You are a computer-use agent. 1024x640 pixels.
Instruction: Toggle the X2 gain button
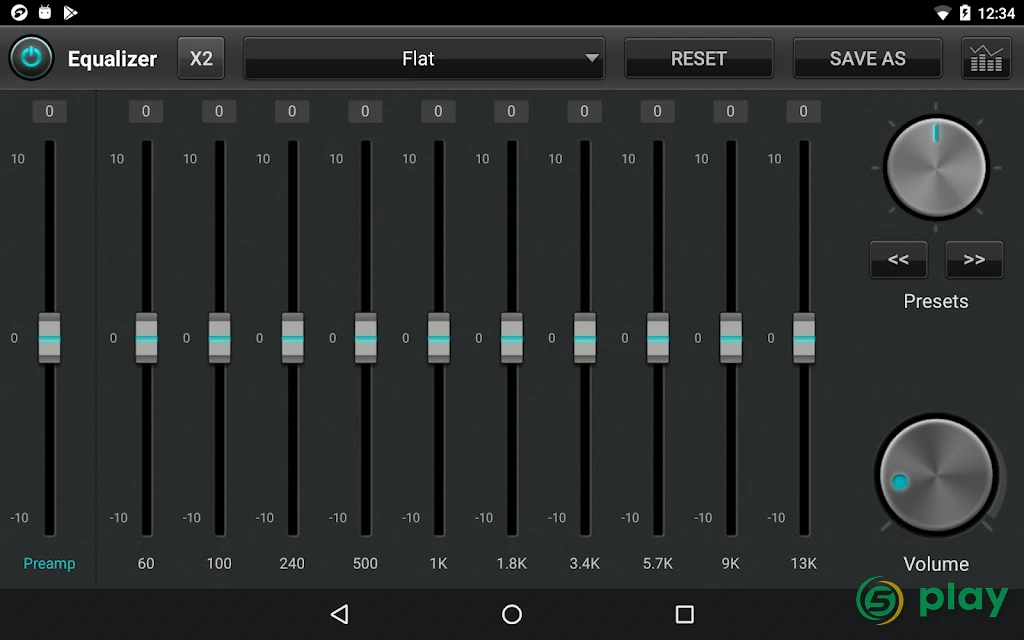tap(201, 58)
